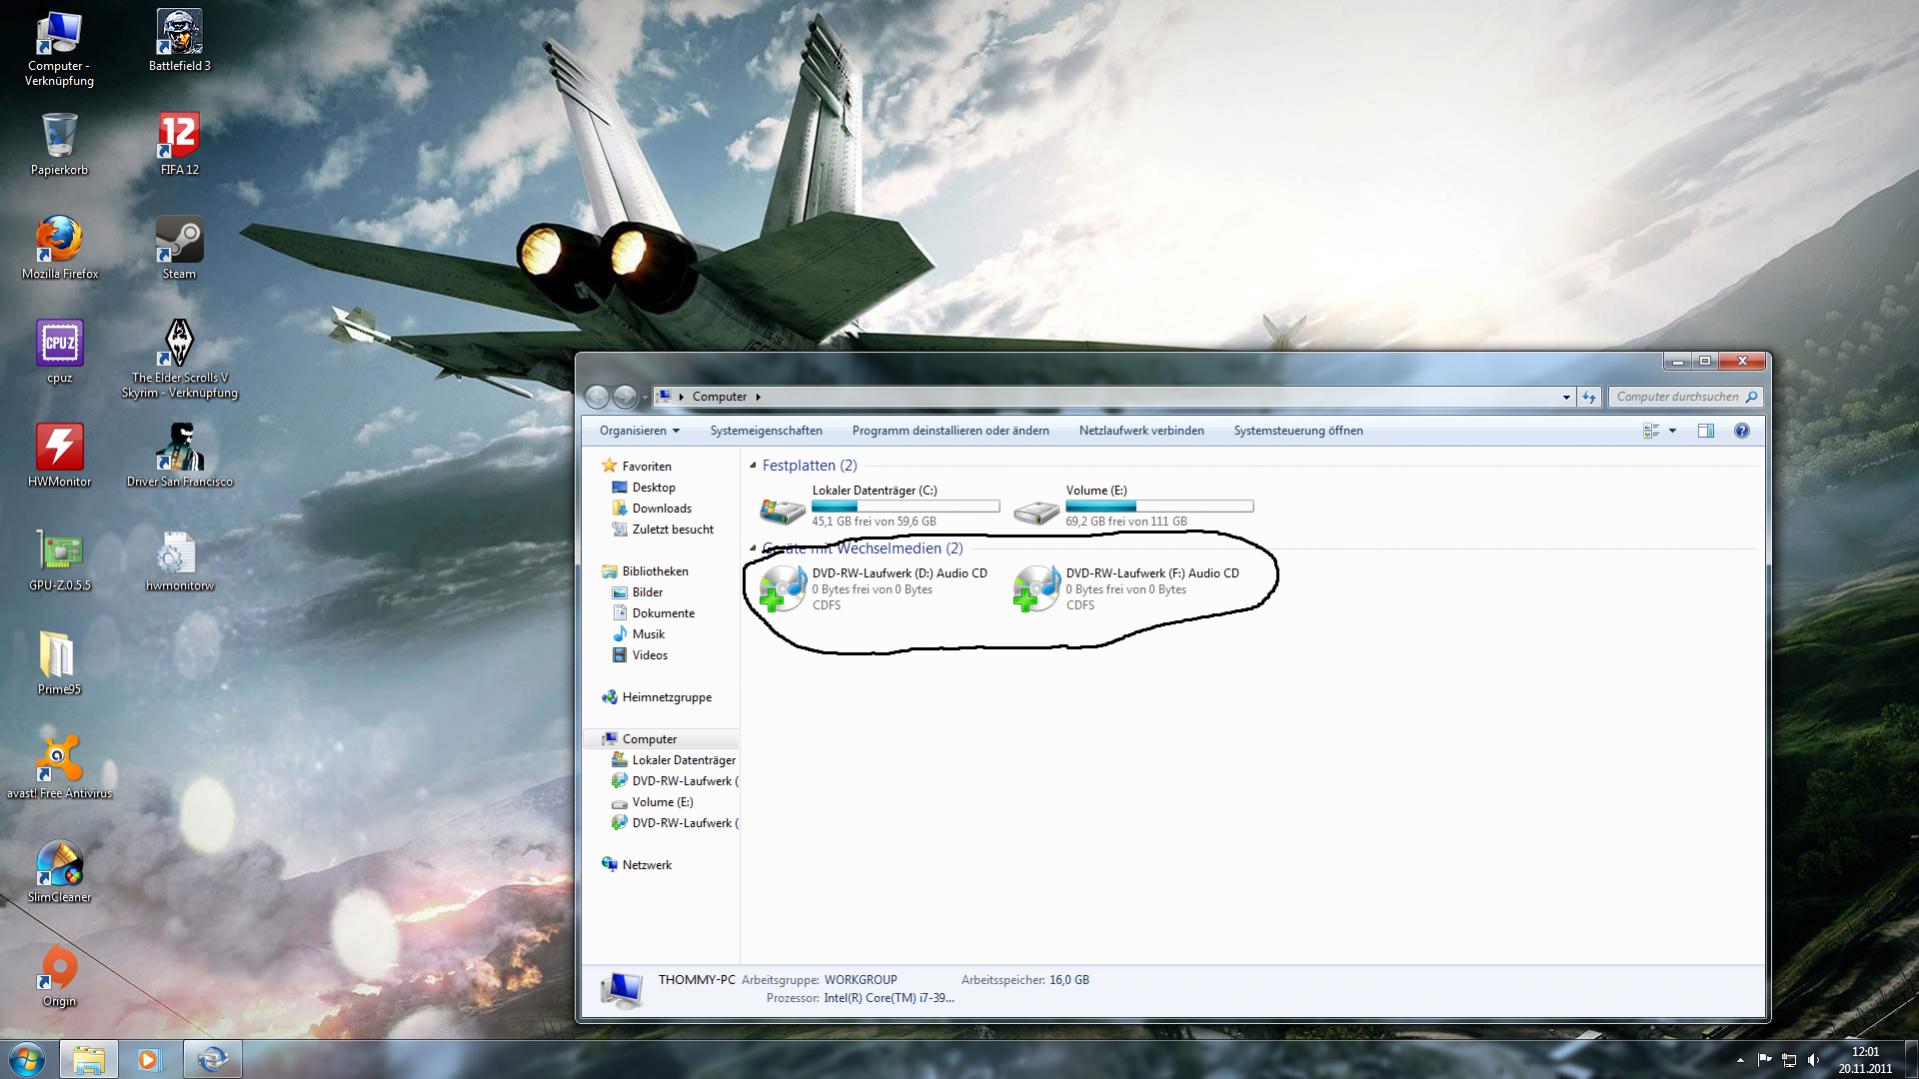Open address bar history dropdown
1919x1079 pixels.
pos(1566,397)
